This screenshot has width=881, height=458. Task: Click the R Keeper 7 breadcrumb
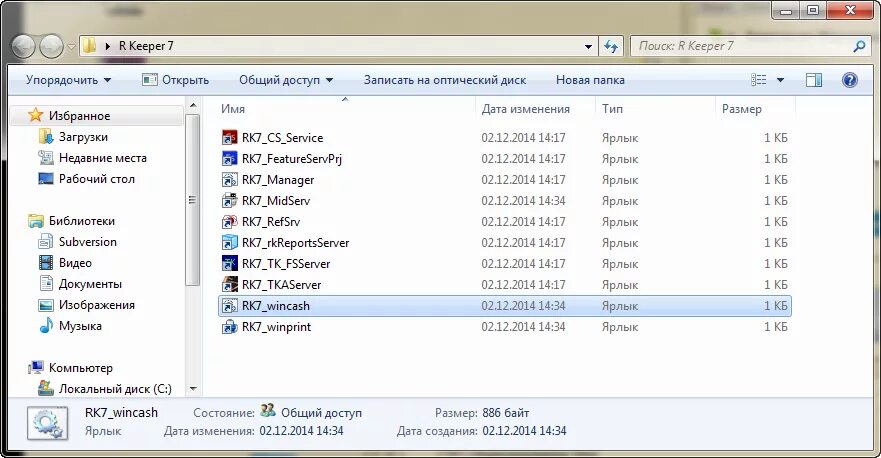[146, 46]
